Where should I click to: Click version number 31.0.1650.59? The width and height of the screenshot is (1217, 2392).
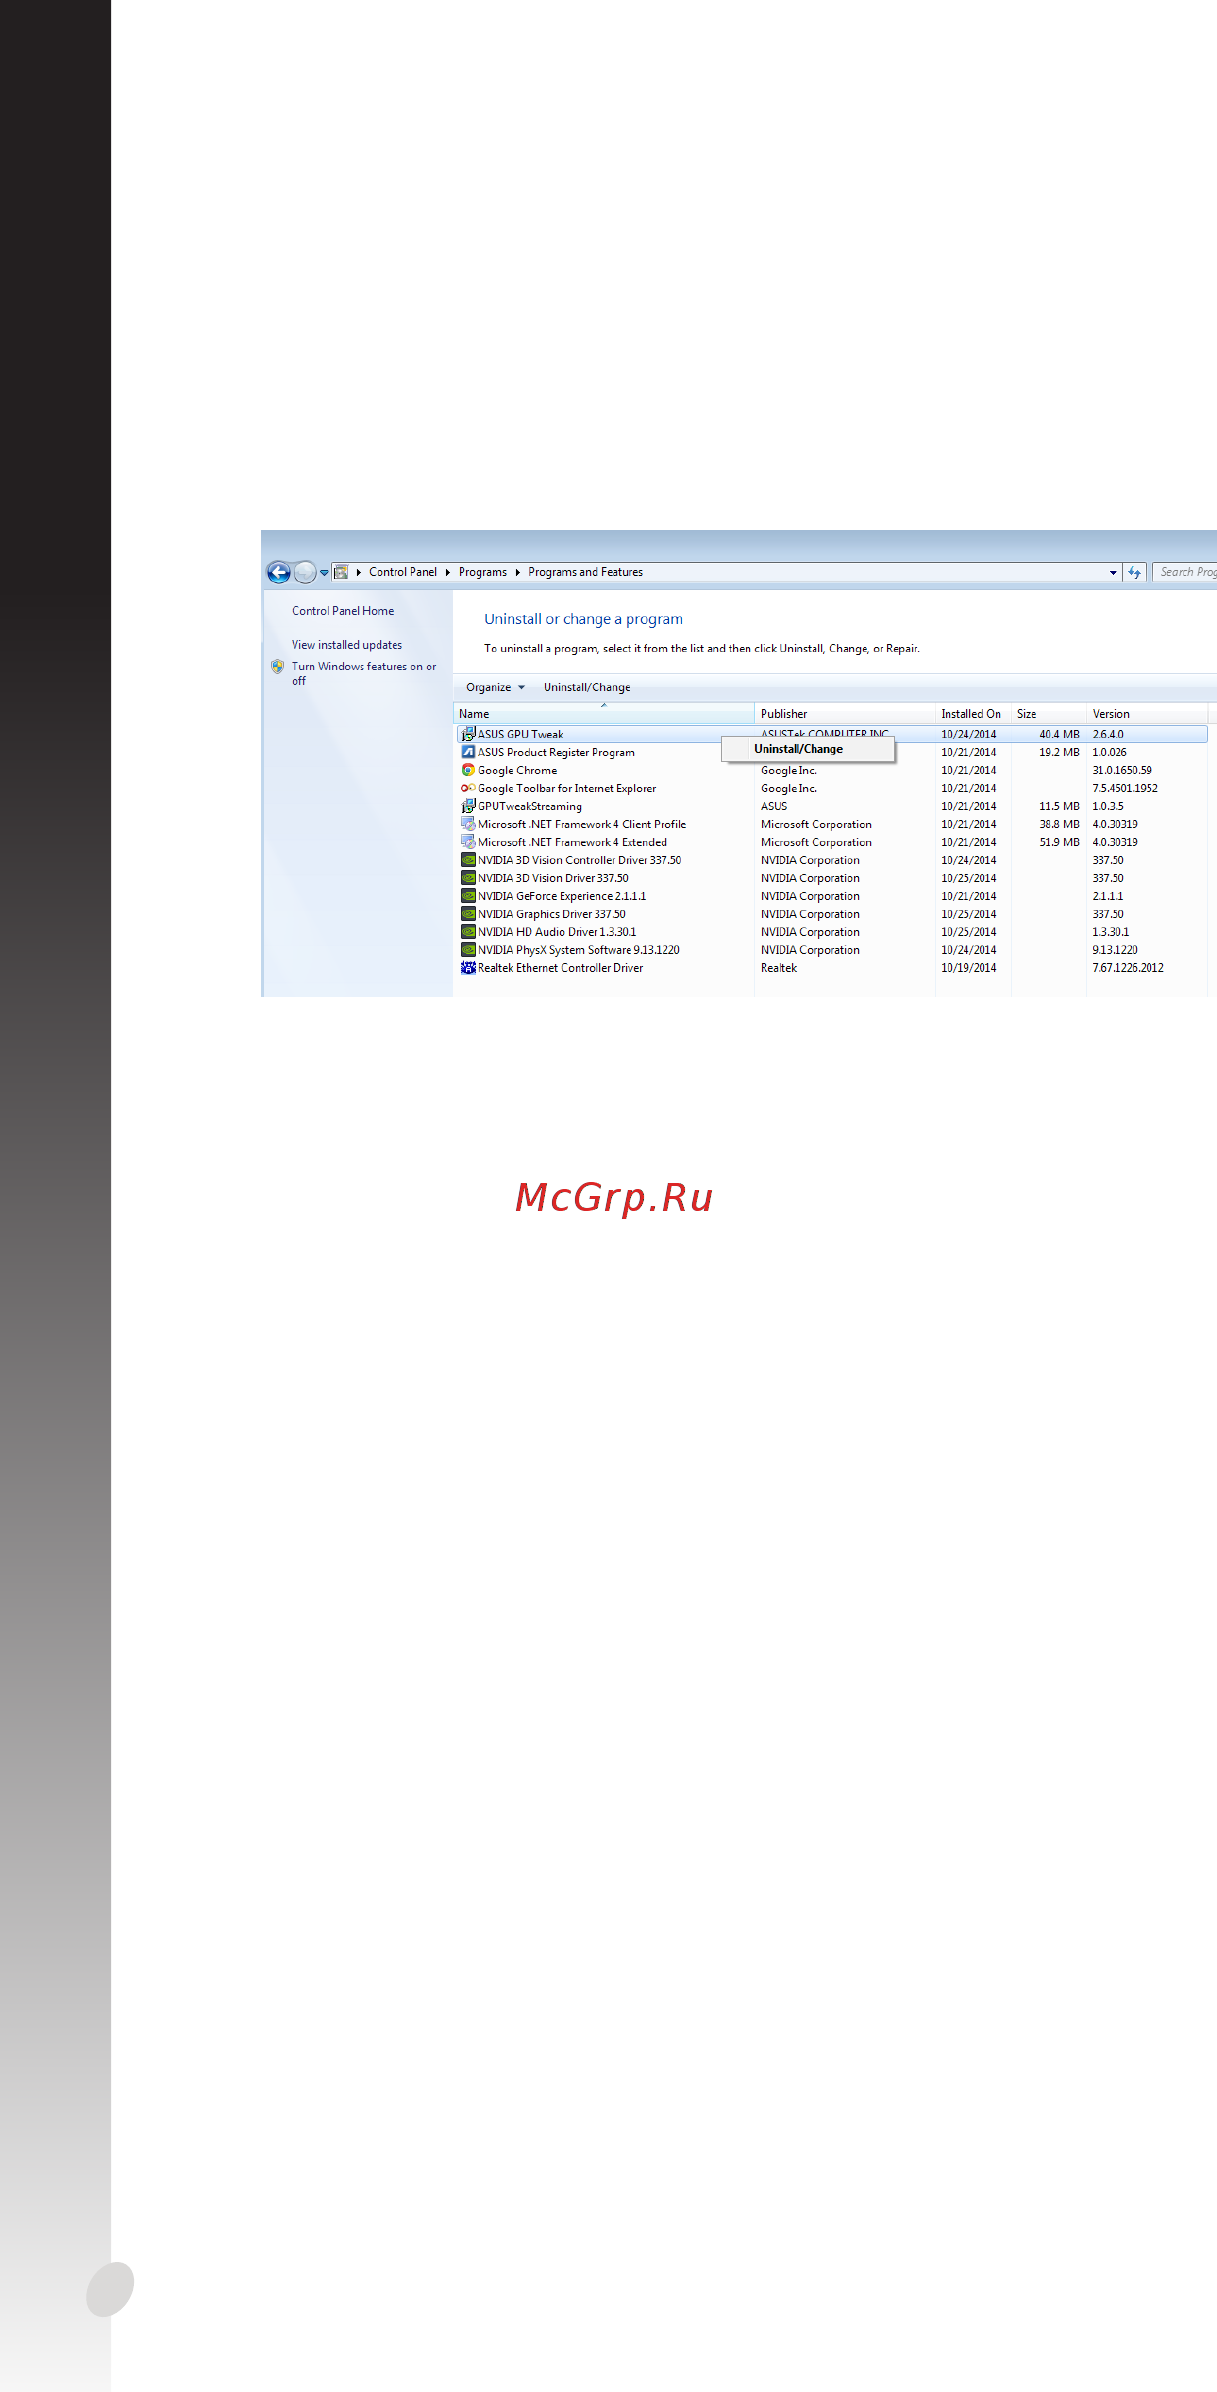(x=1122, y=770)
